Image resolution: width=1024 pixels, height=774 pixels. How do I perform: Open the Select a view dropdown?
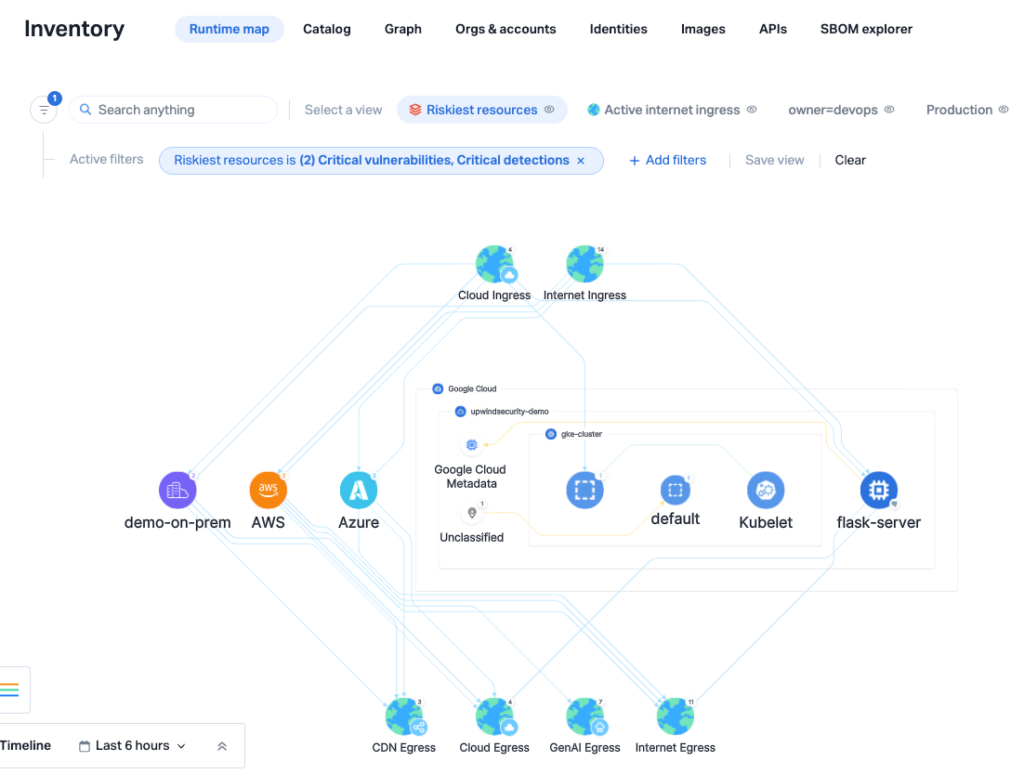(343, 110)
